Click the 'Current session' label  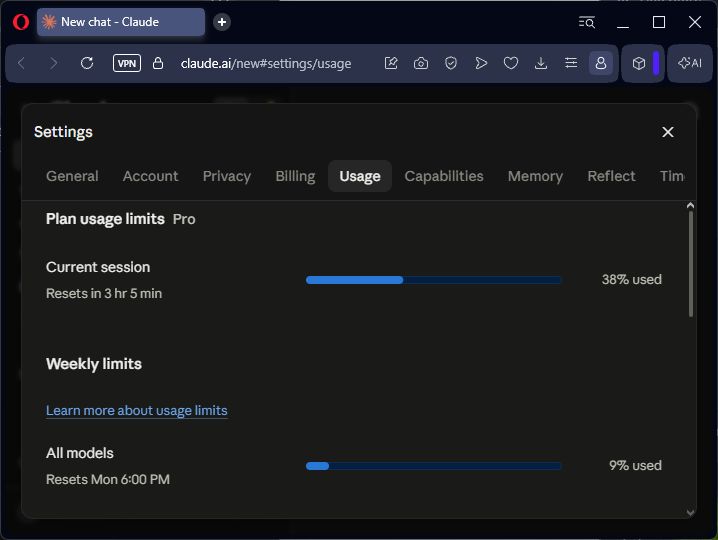(98, 267)
